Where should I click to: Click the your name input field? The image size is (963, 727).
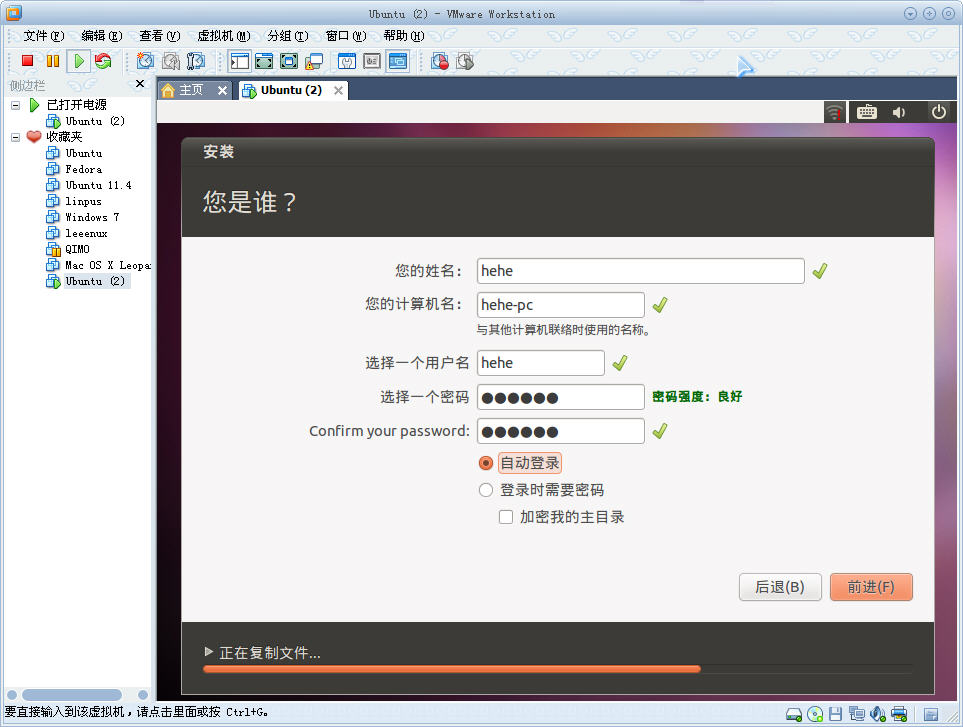point(641,271)
